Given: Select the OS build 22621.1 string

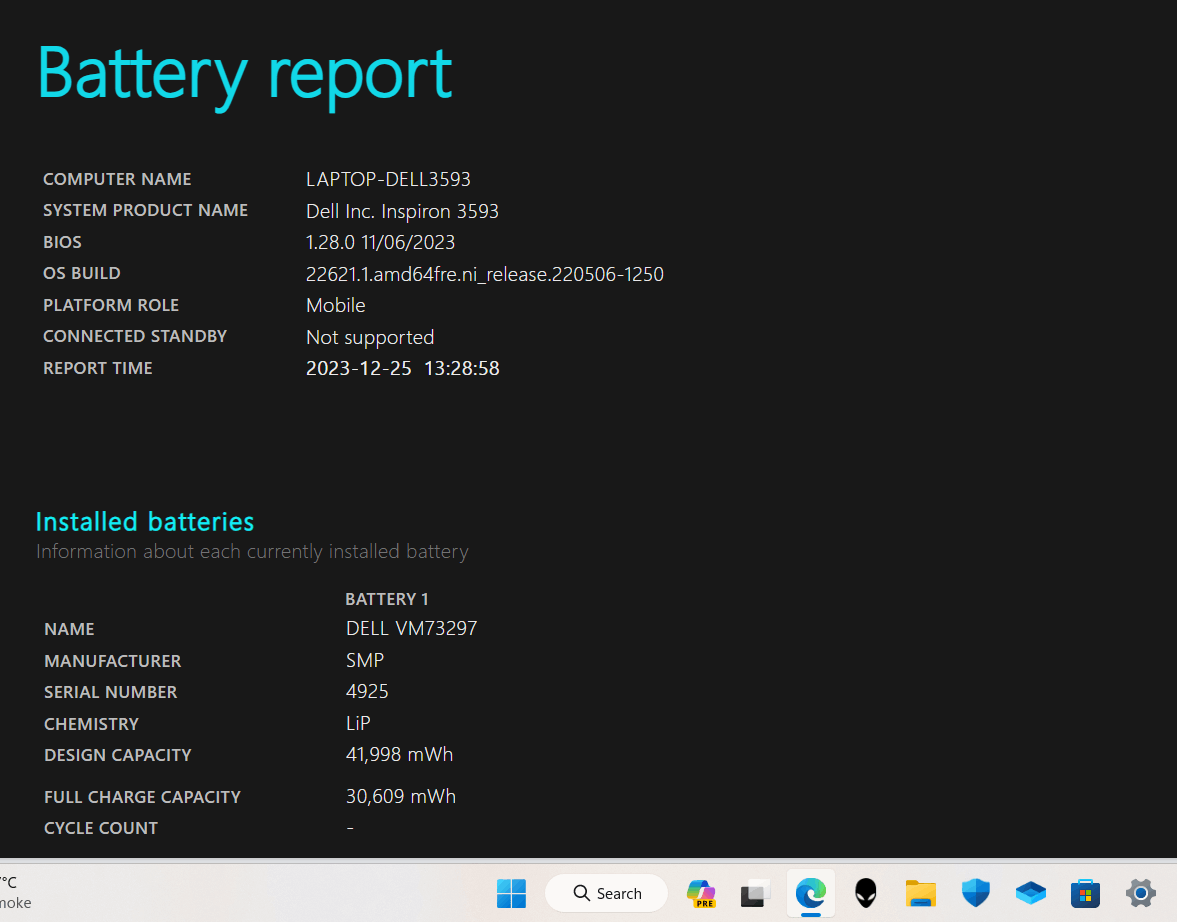Looking at the screenshot, I should coord(485,274).
